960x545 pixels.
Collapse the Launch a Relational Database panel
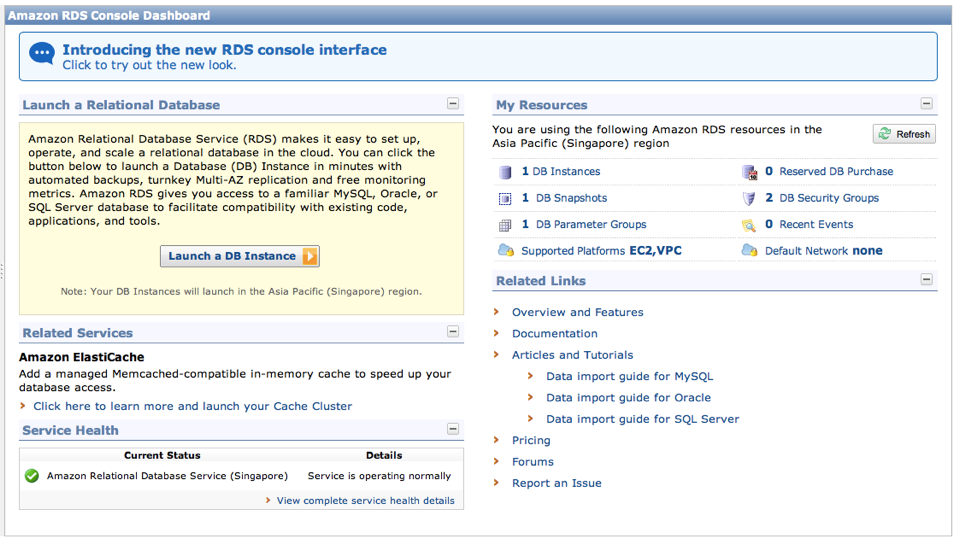452,103
